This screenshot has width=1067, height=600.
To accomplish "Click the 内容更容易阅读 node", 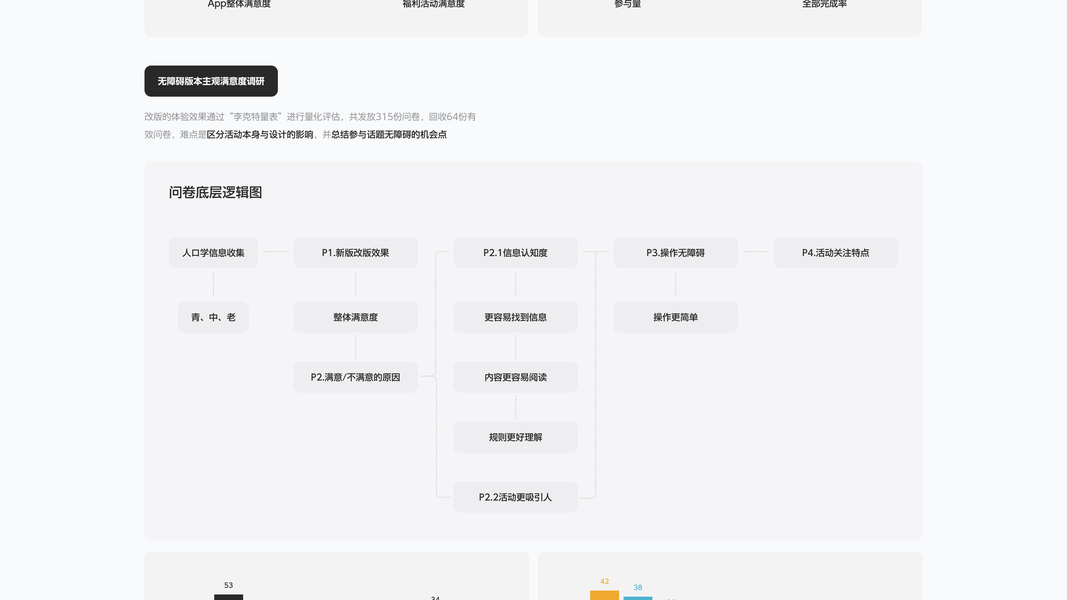I will [x=515, y=377].
